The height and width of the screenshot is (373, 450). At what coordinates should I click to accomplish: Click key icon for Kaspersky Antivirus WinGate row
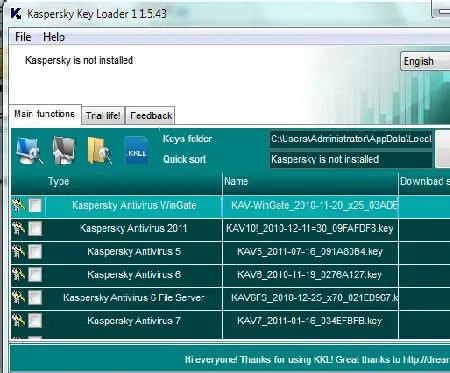coord(19,205)
